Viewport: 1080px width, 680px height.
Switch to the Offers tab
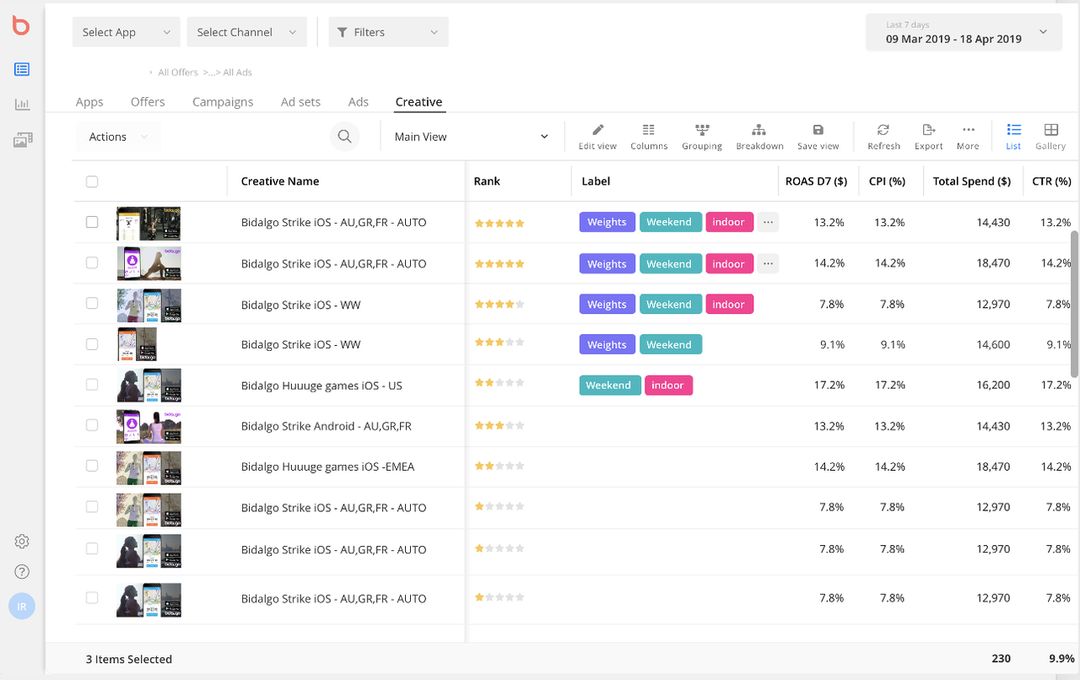(147, 102)
